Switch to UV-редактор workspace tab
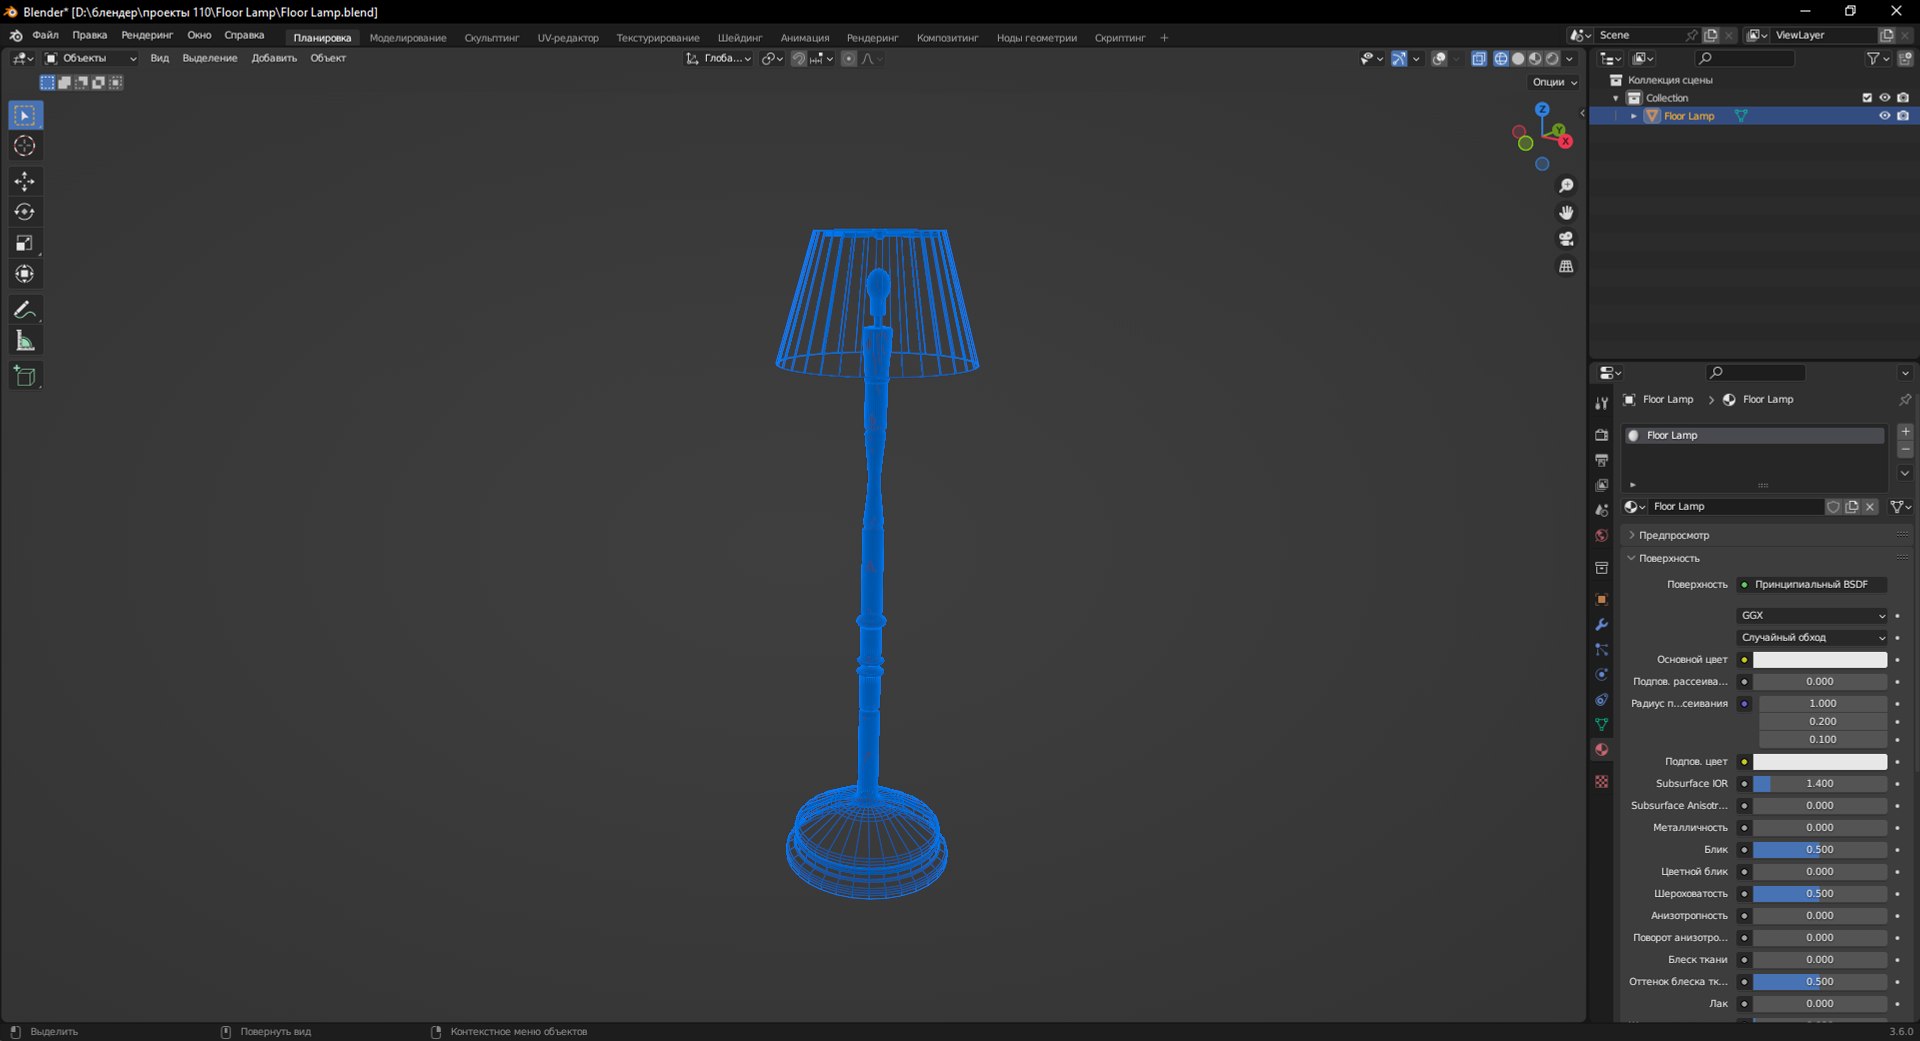The width and height of the screenshot is (1920, 1041). point(568,38)
